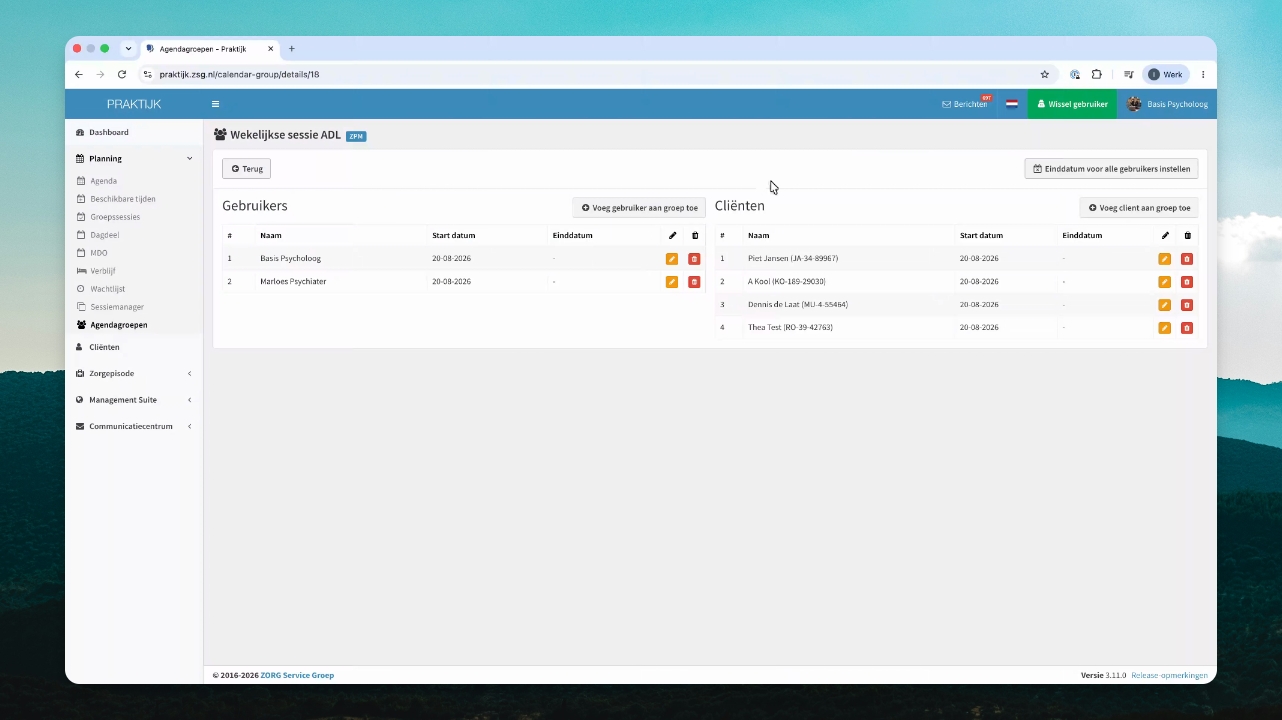
Task: Open the browser media control icon
Action: (1128, 74)
